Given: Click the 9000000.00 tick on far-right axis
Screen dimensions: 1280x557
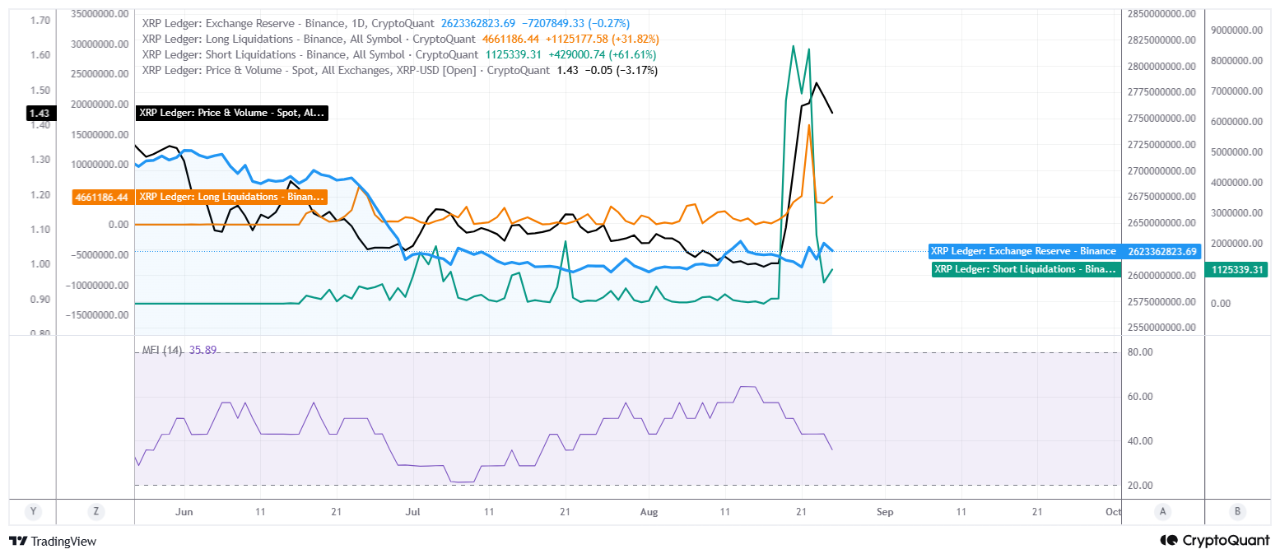Looking at the screenshot, I should point(1237,29).
